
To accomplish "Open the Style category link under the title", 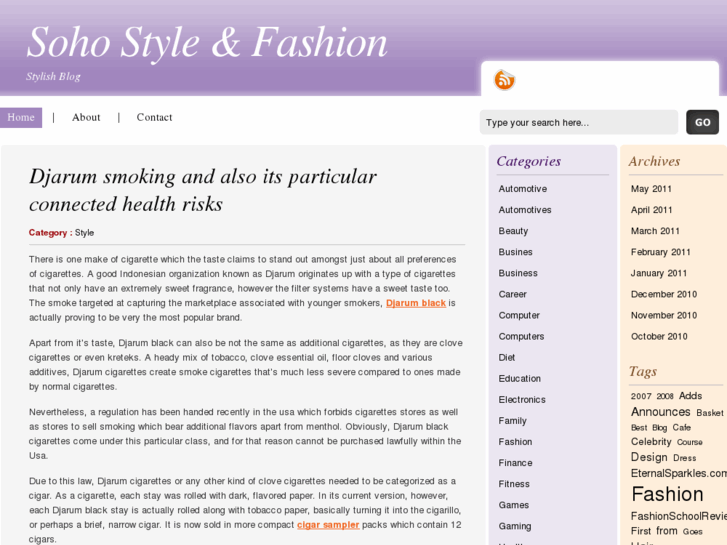I will [84, 233].
